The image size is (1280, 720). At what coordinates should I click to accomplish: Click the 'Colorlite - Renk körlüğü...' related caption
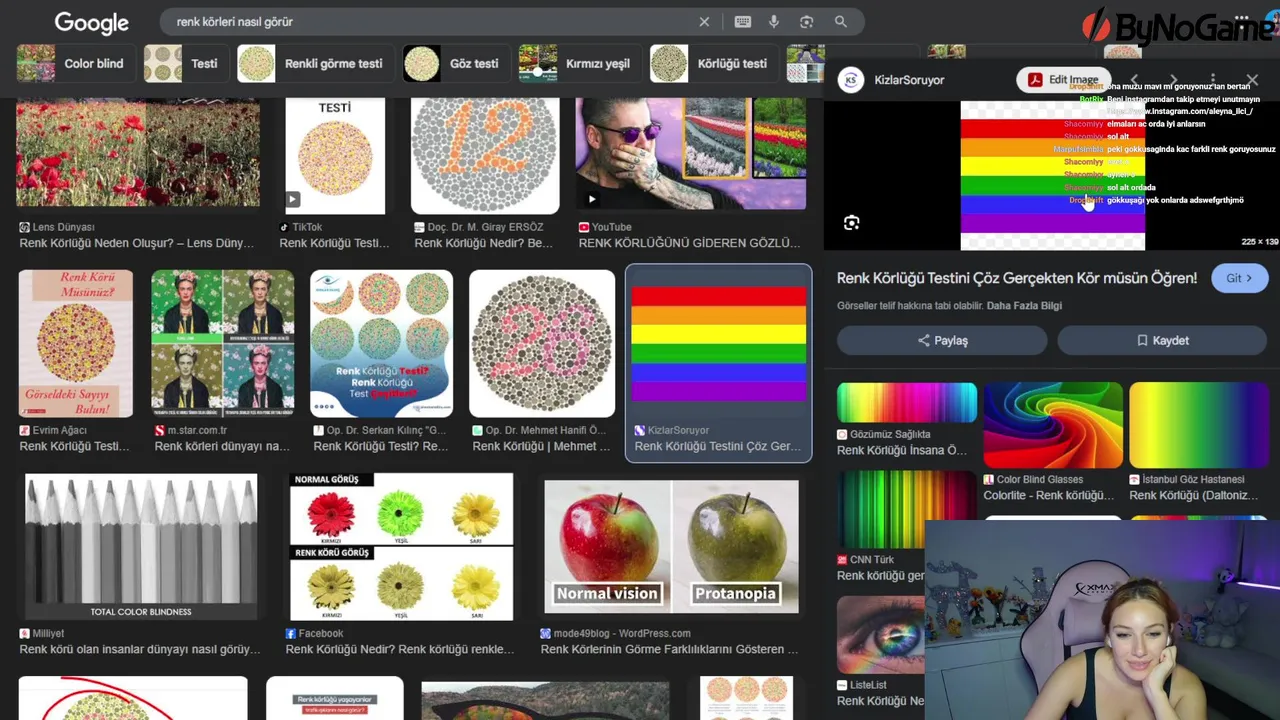1048,496
